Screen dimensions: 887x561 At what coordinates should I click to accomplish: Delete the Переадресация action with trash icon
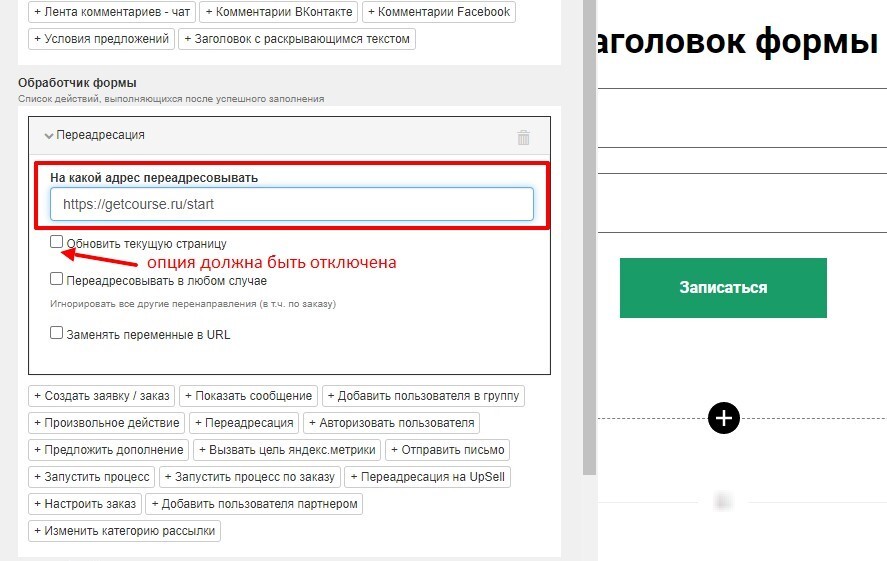click(523, 137)
